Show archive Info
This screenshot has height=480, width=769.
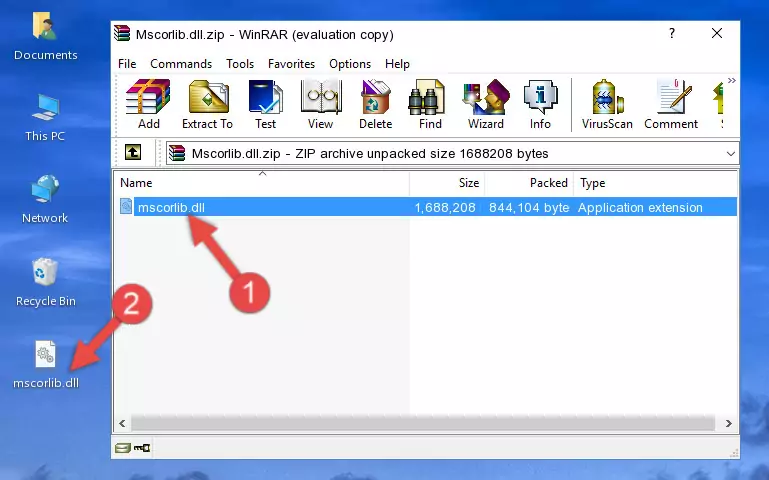540,104
